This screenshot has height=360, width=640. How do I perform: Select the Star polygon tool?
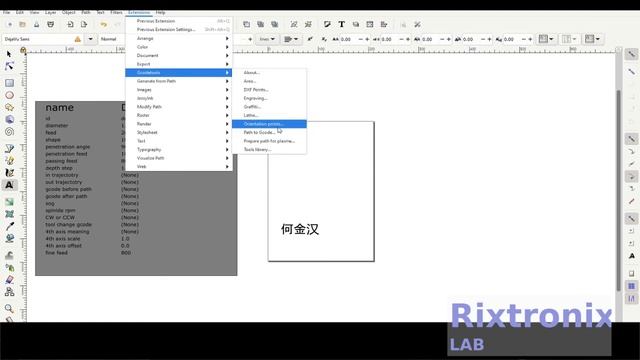click(x=9, y=107)
